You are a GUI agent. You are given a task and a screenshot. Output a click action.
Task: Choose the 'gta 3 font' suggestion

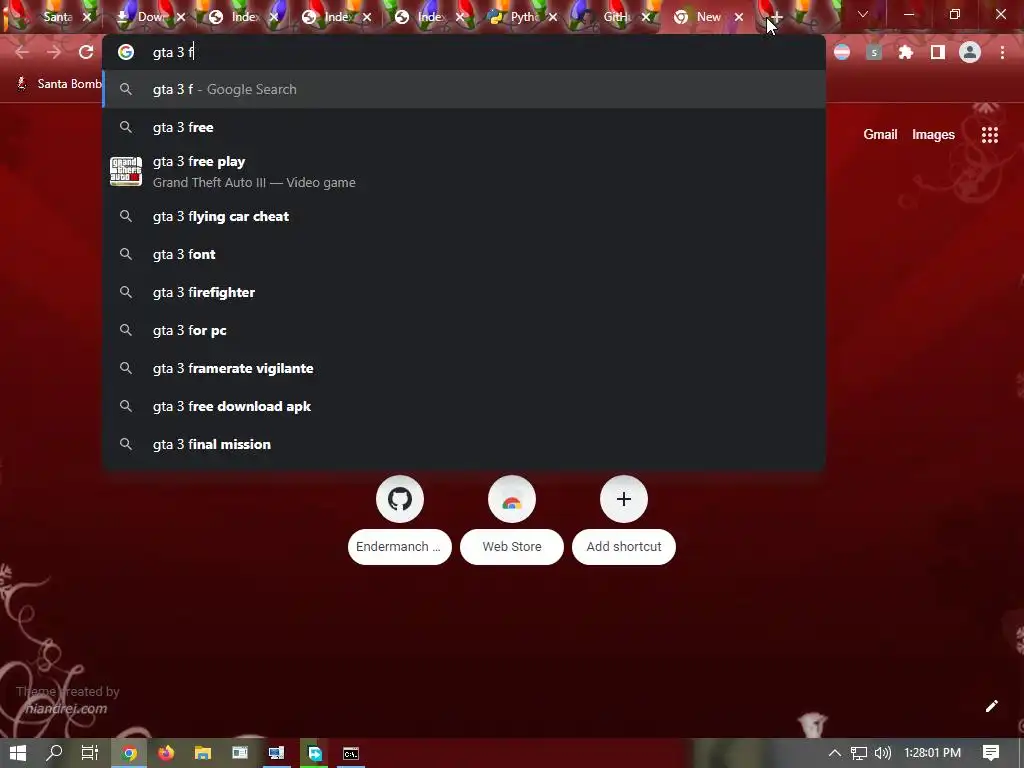point(464,254)
